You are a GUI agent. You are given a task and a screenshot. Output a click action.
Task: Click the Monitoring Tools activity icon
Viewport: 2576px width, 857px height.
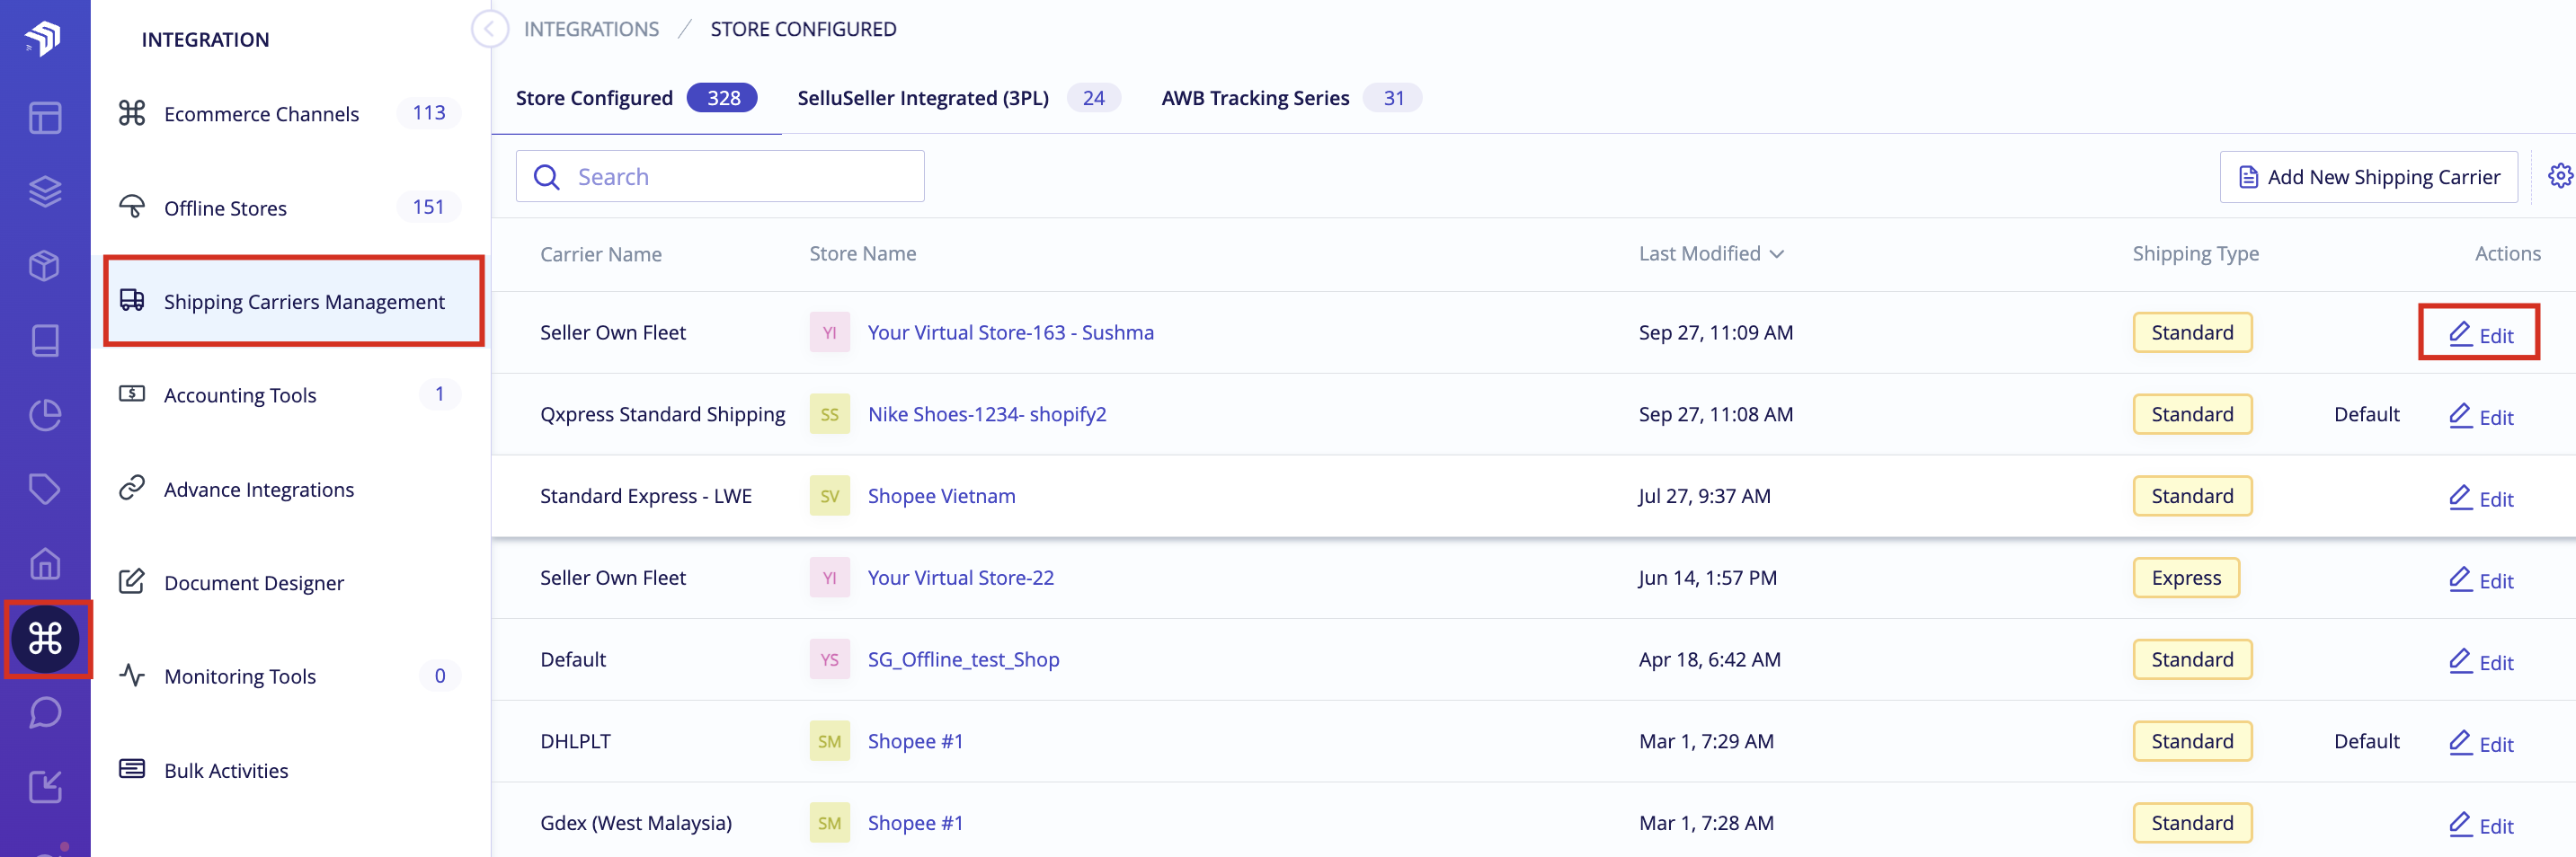(132, 675)
